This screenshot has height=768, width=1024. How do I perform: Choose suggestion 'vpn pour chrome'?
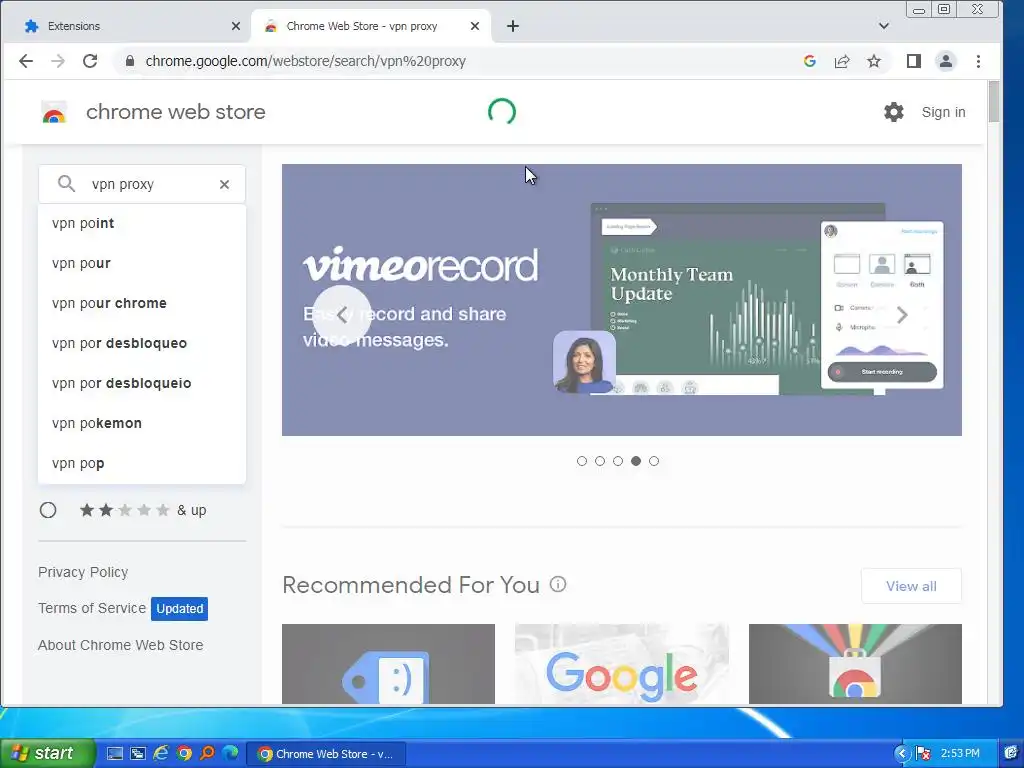tap(142, 303)
